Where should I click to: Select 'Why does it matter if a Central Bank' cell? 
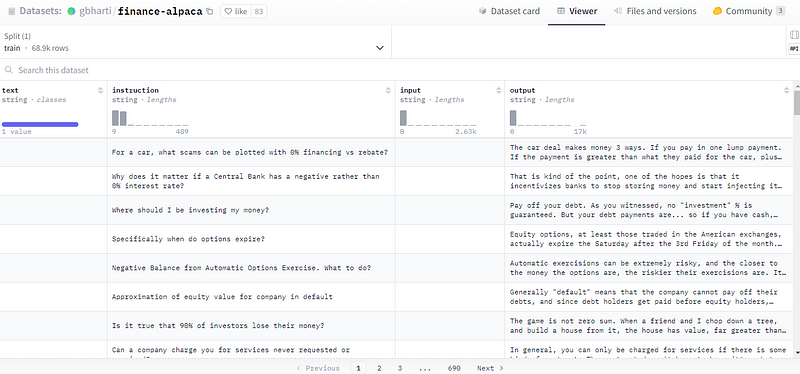[251, 181]
